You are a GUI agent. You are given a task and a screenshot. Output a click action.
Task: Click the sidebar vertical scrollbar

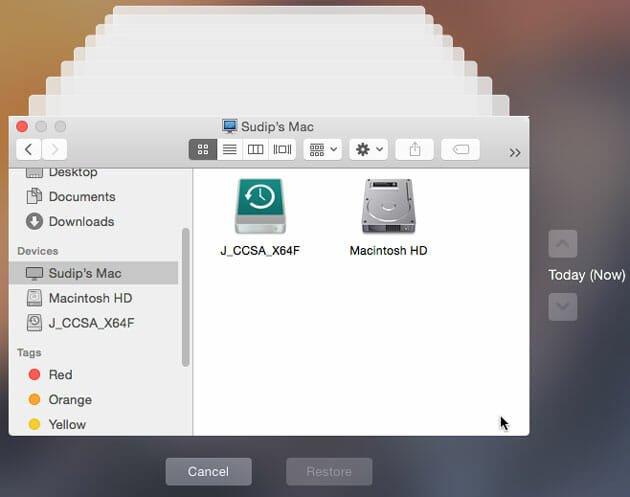pyautogui.click(x=185, y=297)
